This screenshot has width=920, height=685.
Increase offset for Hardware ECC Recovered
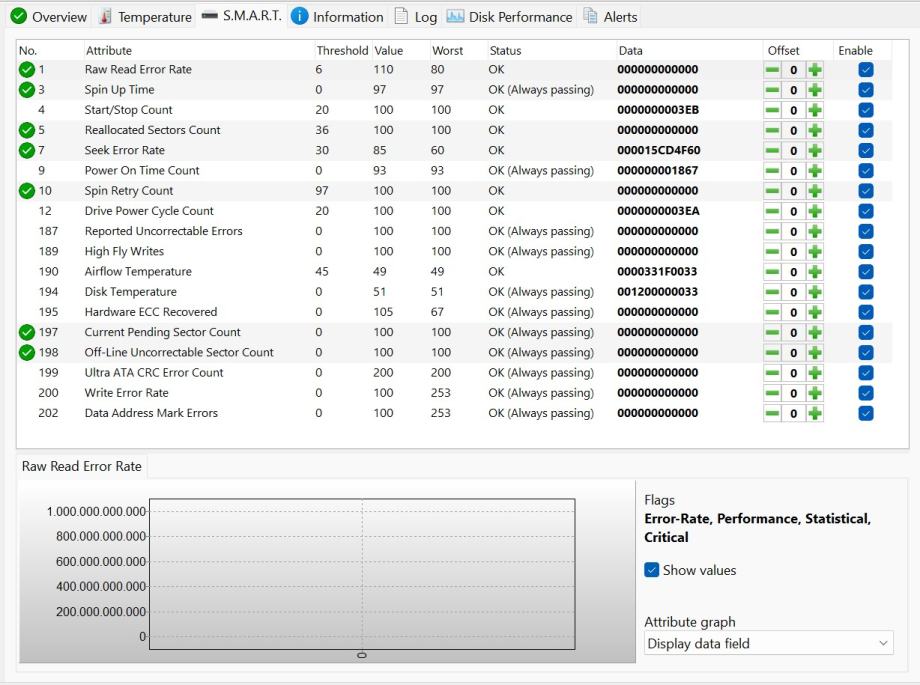pos(814,312)
